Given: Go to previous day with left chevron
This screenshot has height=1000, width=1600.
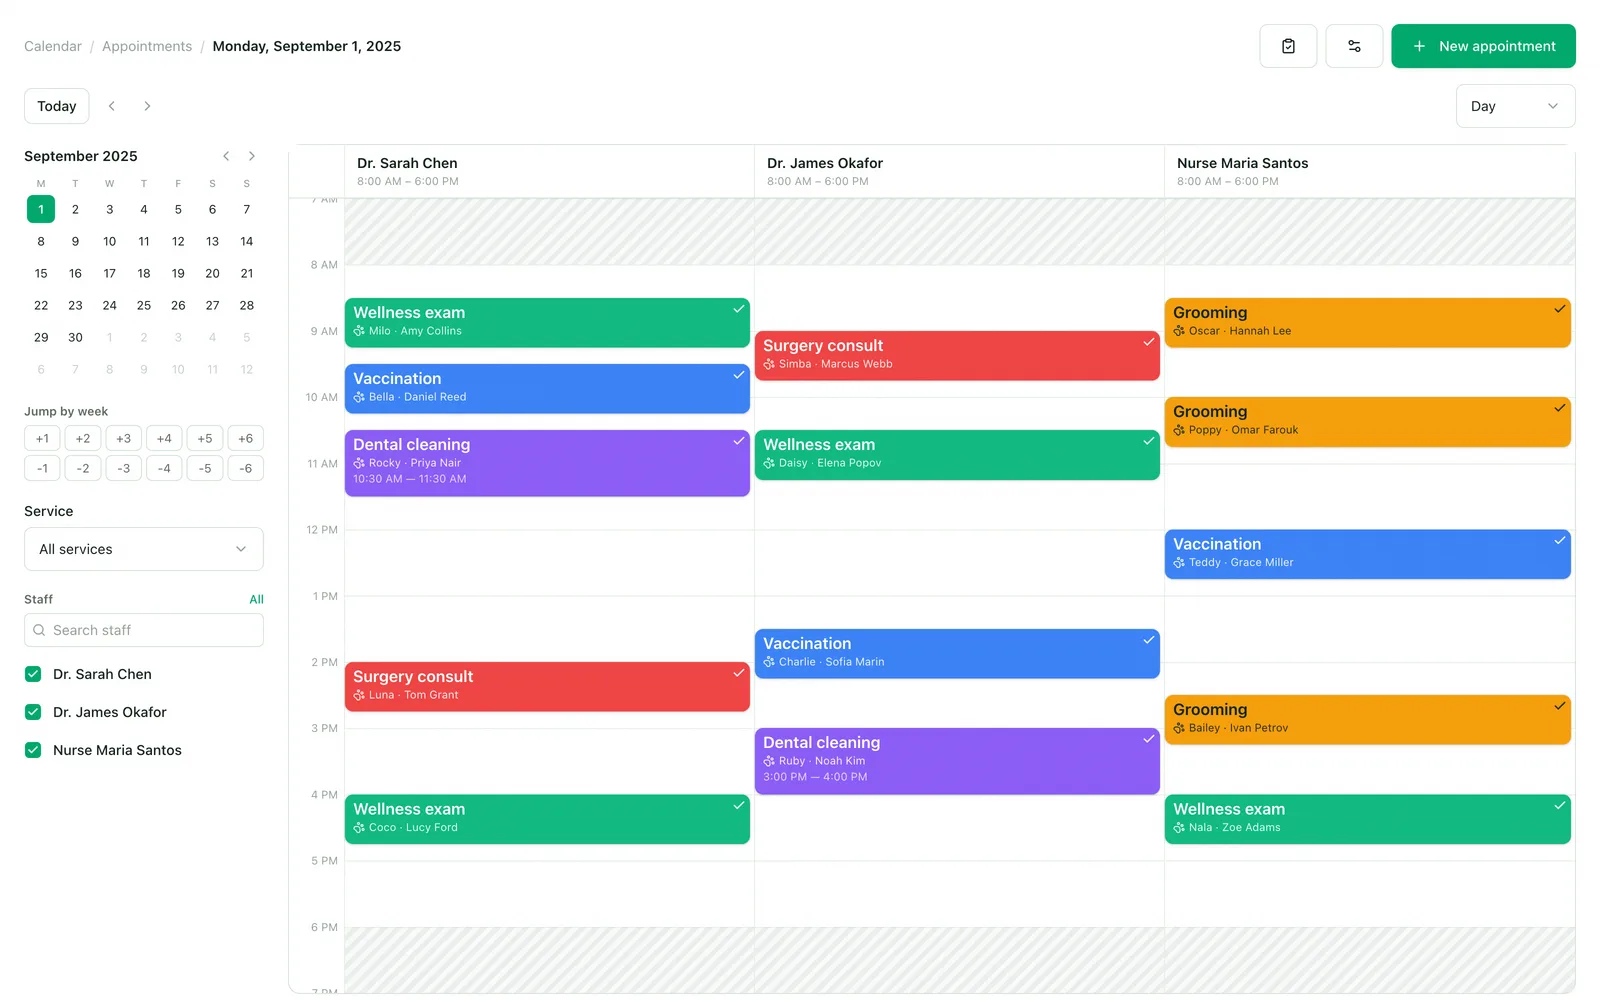Looking at the screenshot, I should [x=112, y=106].
